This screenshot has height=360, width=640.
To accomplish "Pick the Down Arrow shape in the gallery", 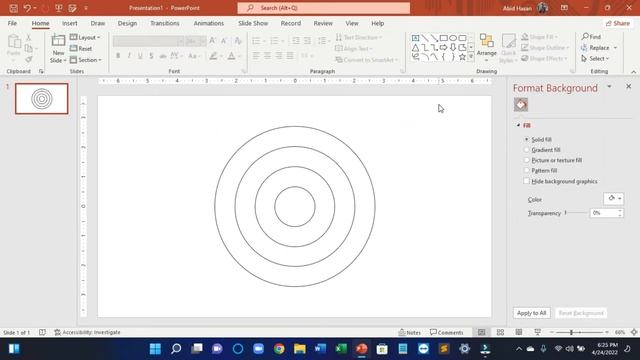I will [453, 47].
